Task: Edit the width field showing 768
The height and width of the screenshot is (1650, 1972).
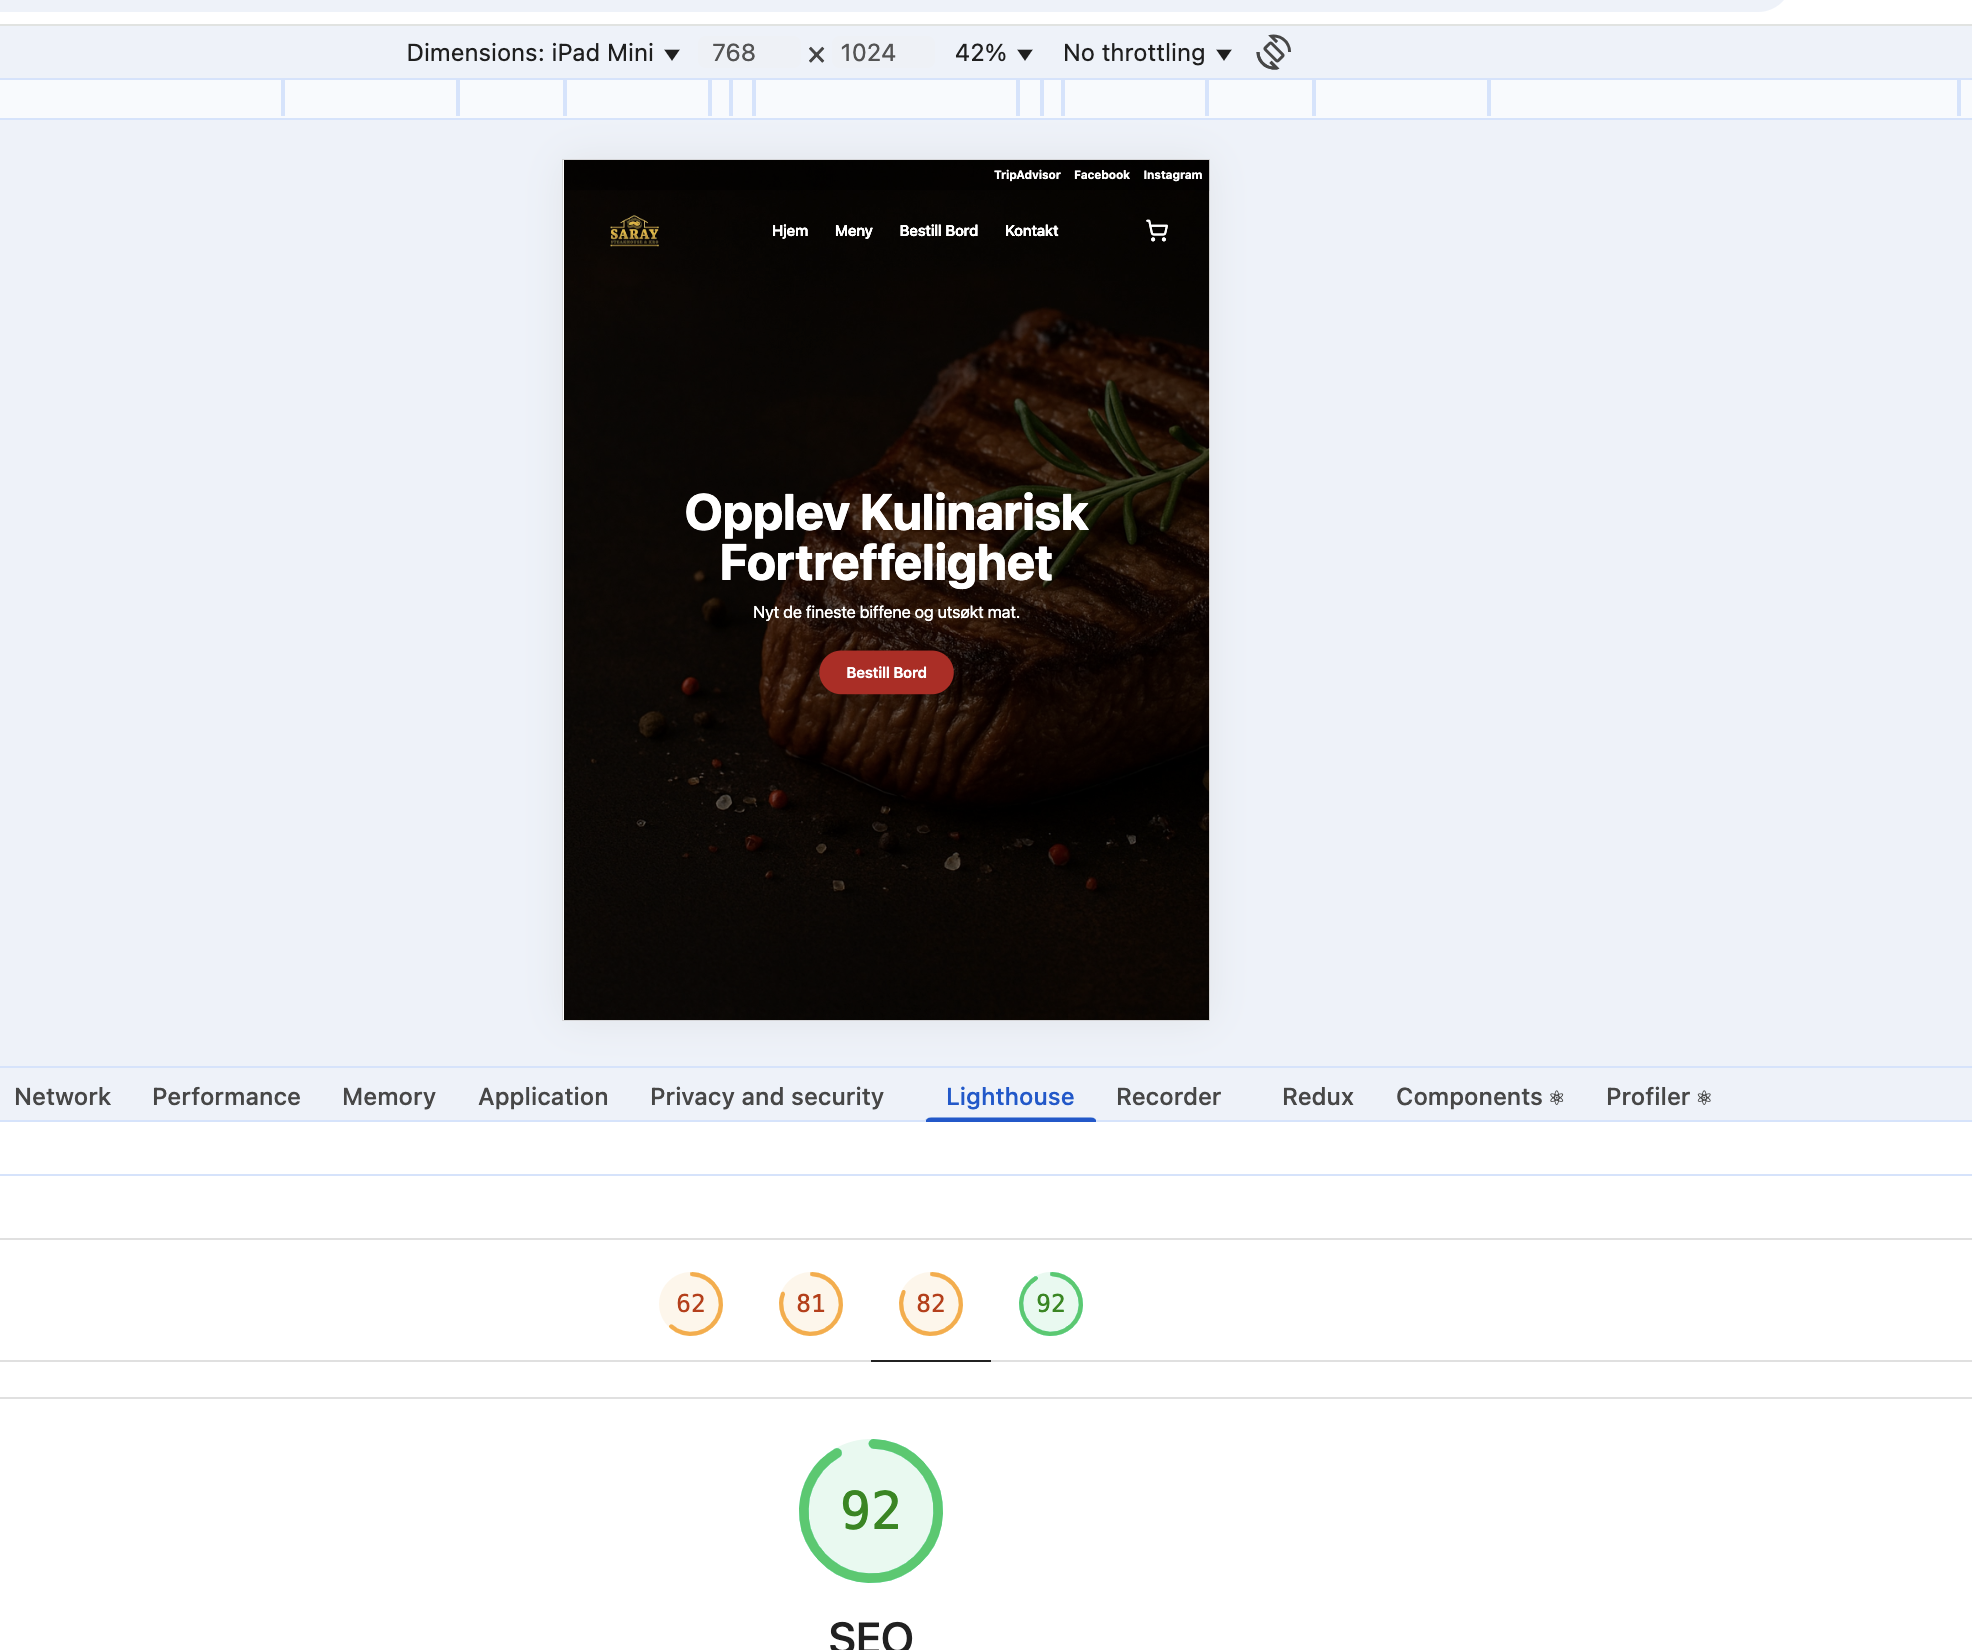Action: (x=734, y=53)
